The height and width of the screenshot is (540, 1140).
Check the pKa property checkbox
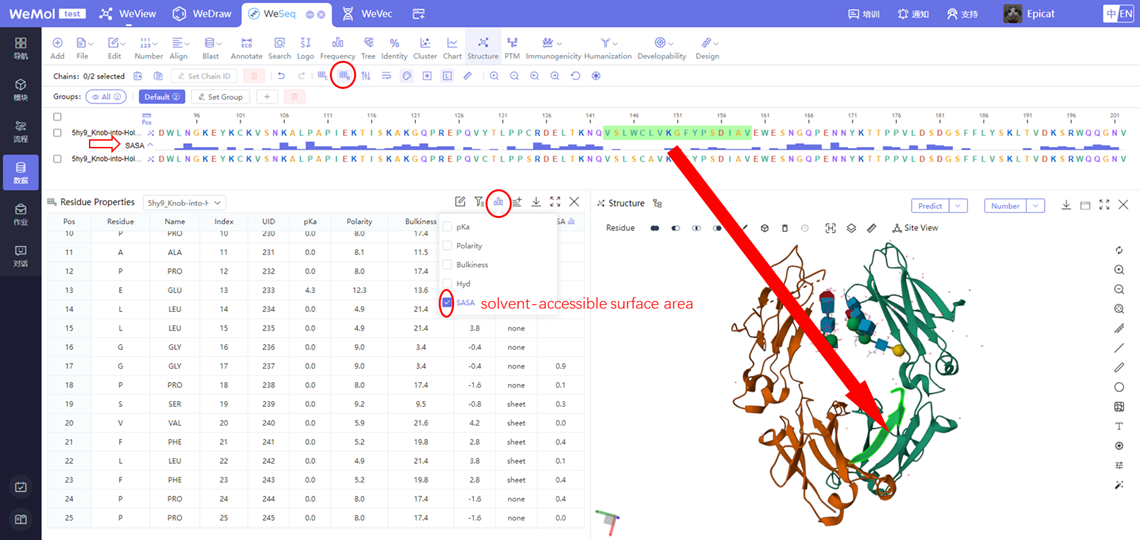coord(447,227)
